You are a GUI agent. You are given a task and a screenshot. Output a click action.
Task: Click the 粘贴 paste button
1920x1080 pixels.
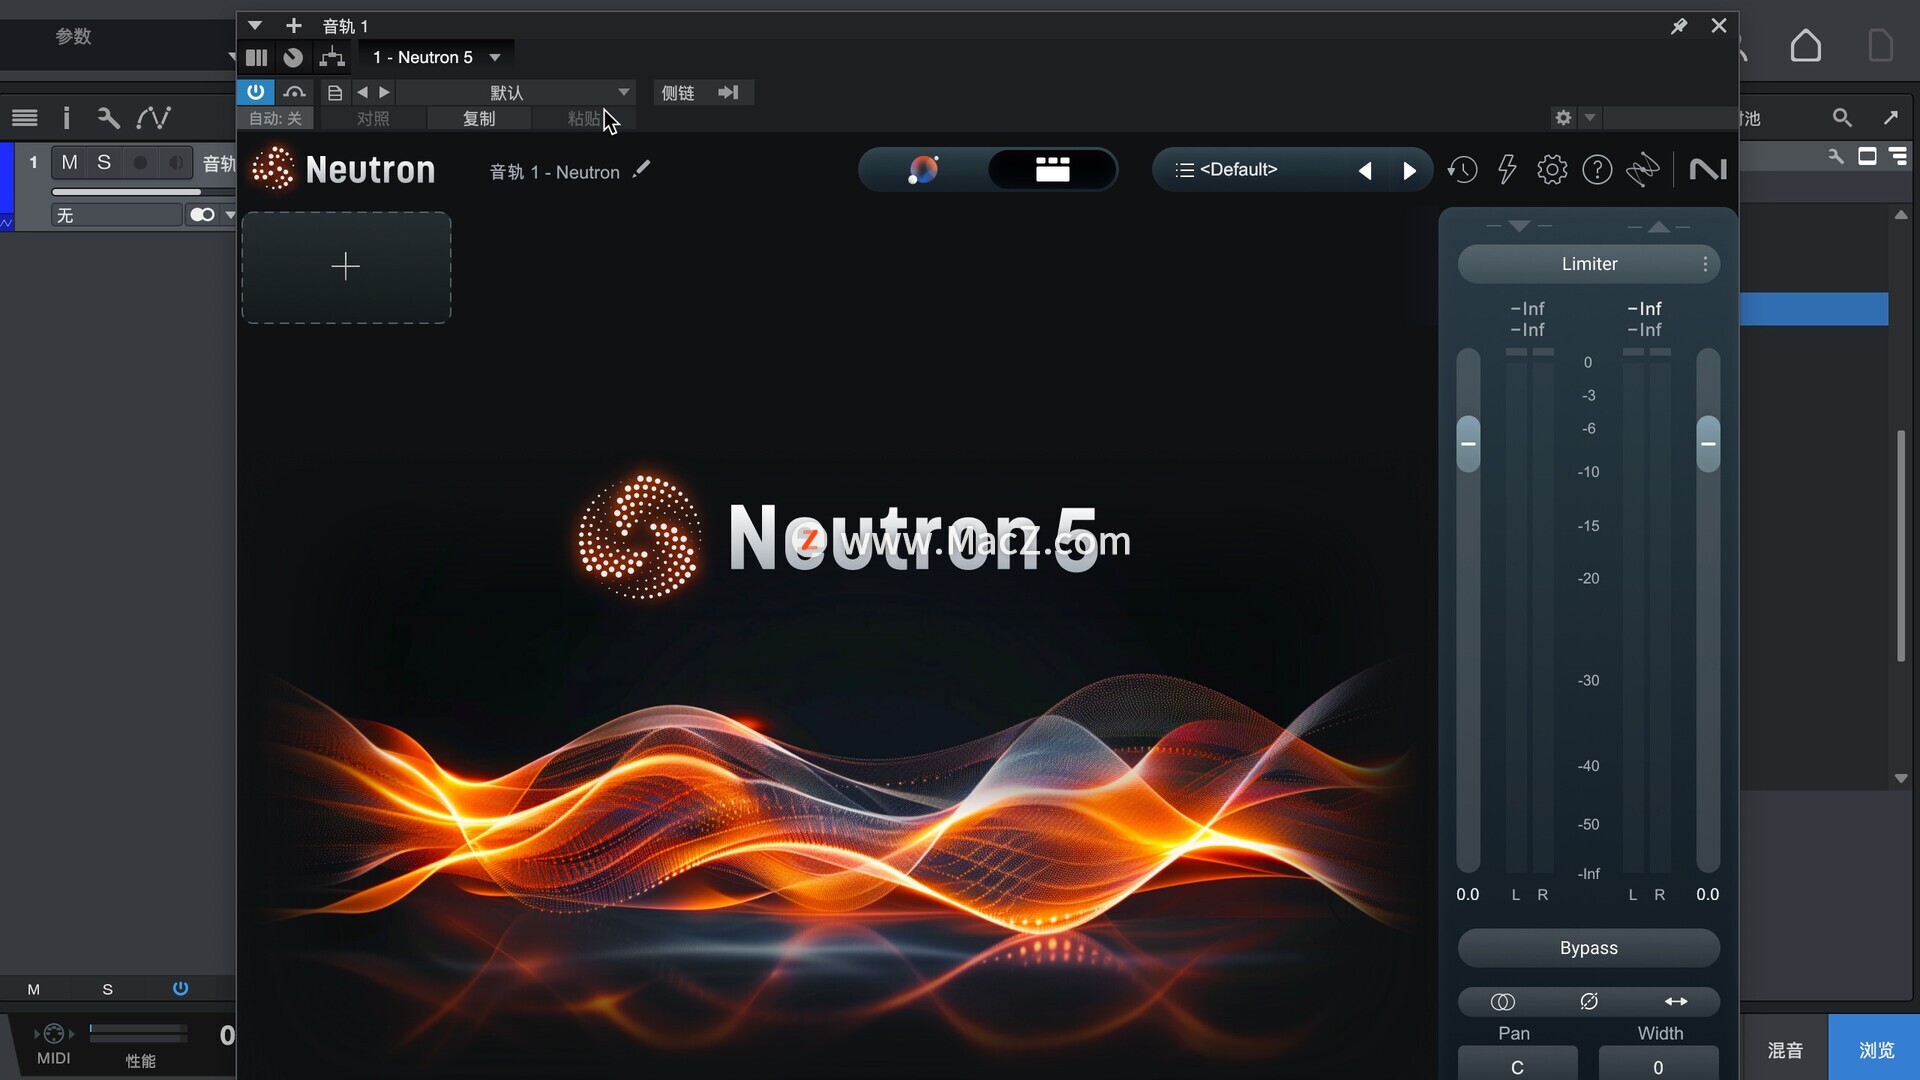[583, 118]
